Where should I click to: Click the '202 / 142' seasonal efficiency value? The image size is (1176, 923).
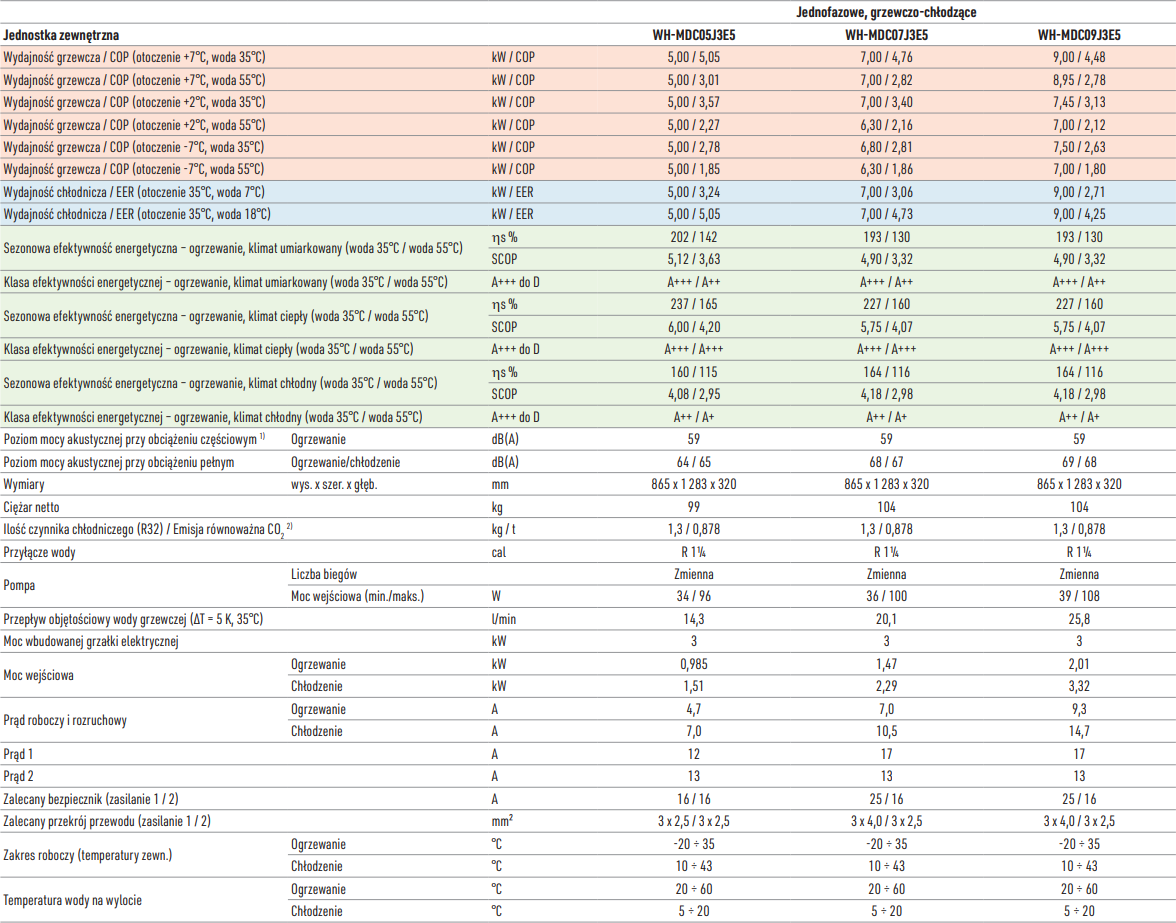click(692, 237)
